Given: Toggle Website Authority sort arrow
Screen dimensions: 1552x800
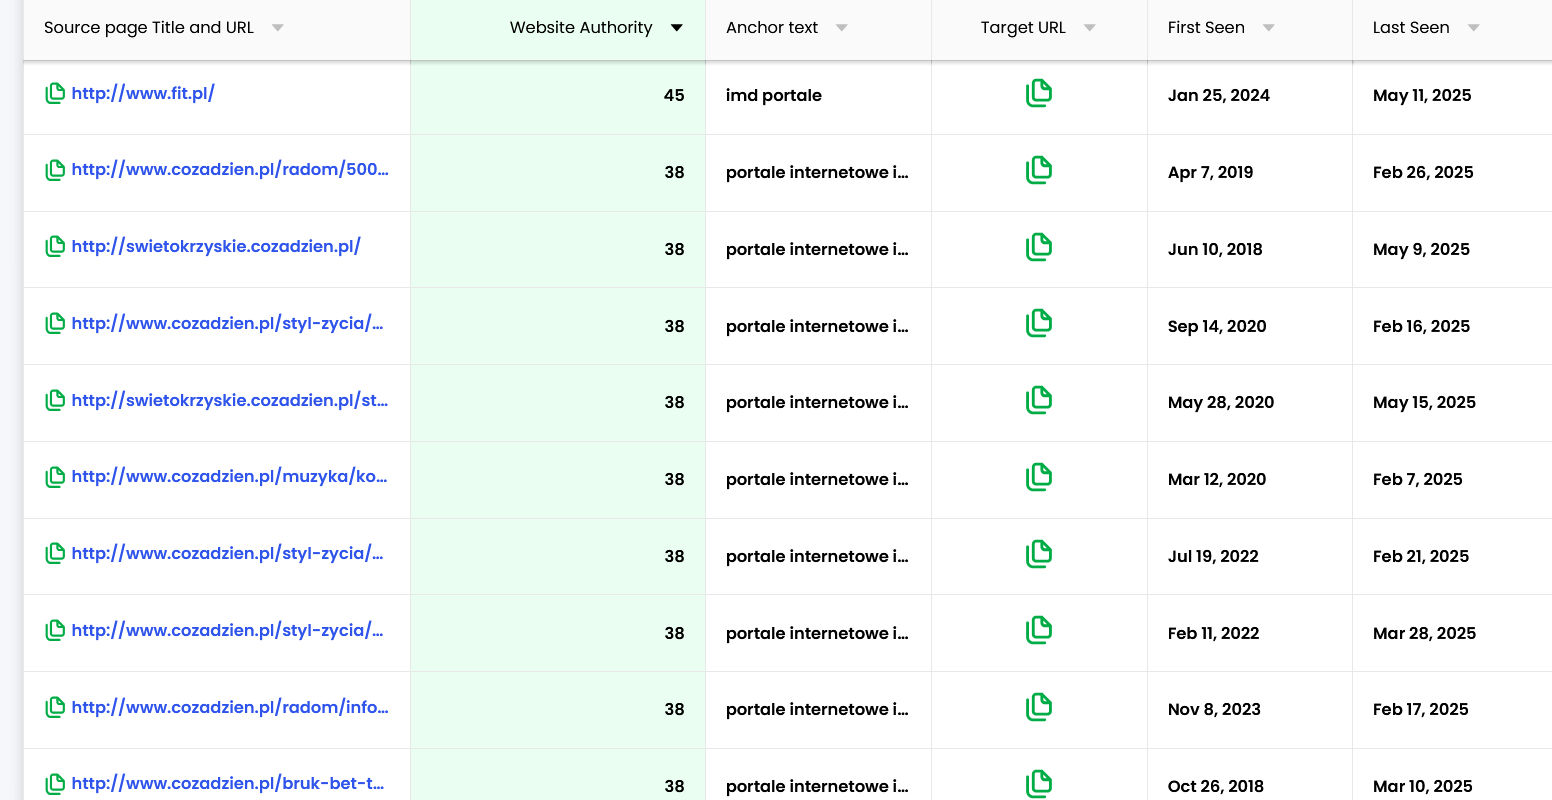Looking at the screenshot, I should pos(677,28).
